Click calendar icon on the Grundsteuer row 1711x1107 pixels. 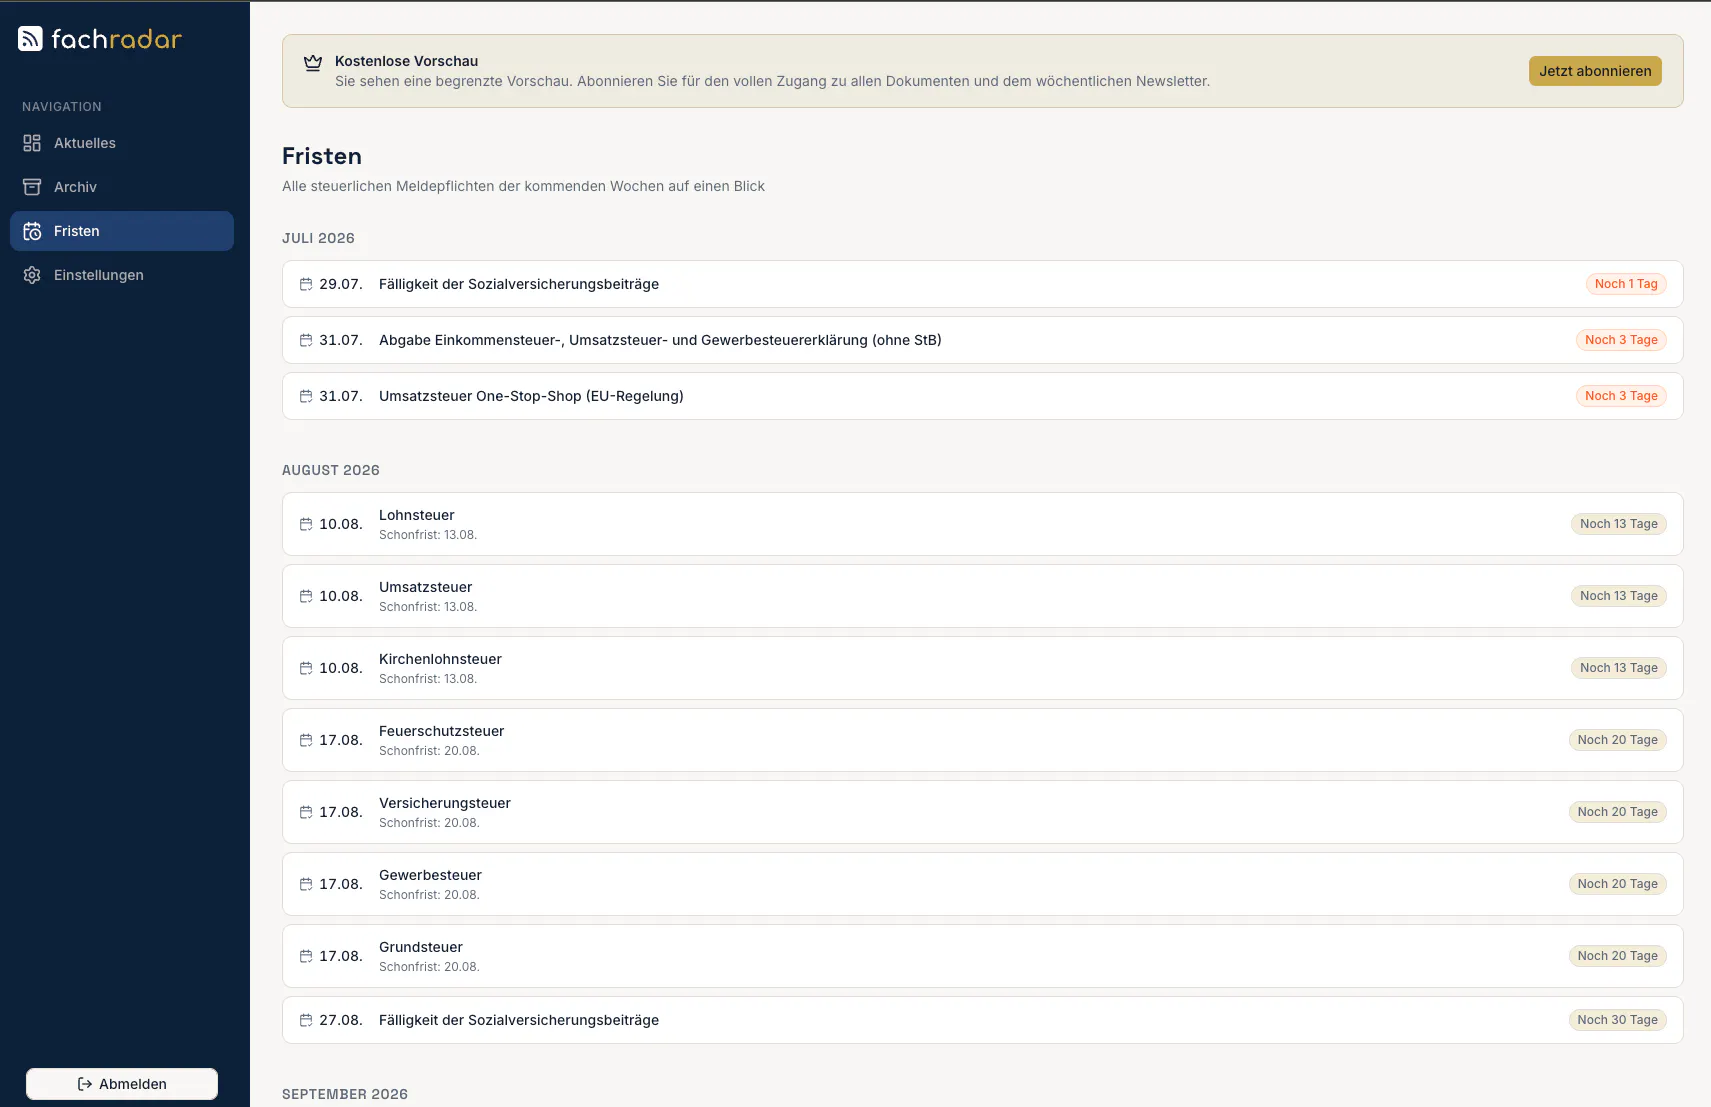point(306,956)
